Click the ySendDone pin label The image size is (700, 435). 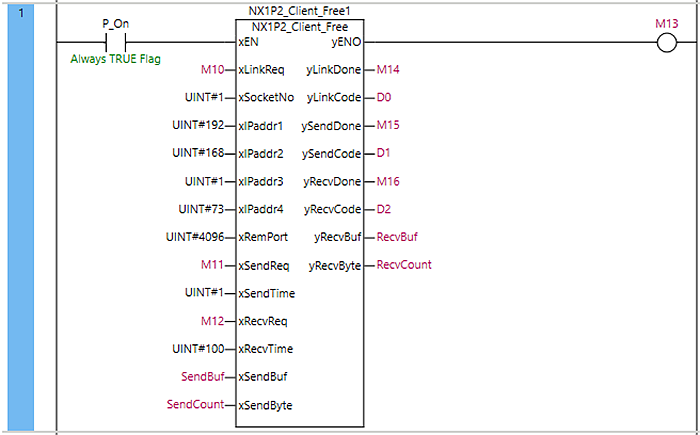(331, 126)
